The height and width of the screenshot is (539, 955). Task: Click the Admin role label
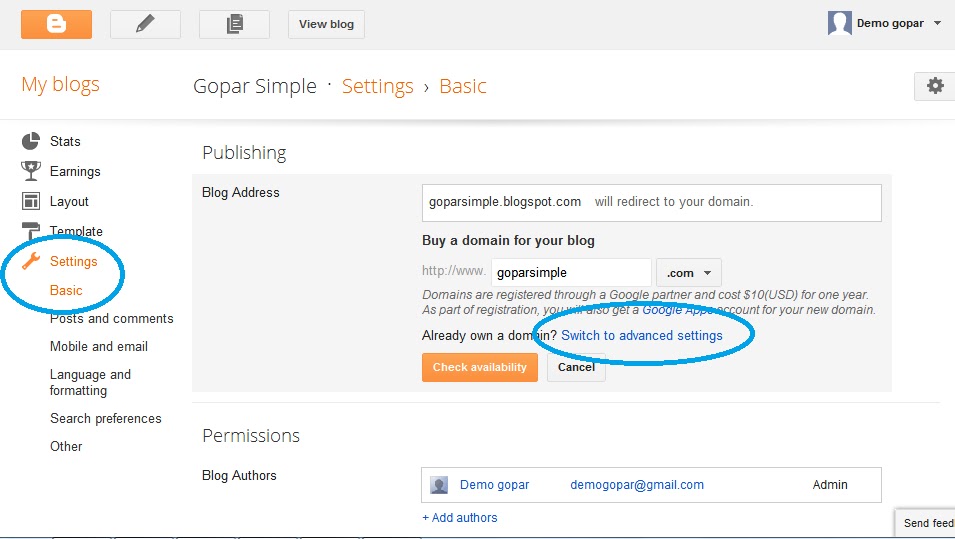pyautogui.click(x=830, y=485)
